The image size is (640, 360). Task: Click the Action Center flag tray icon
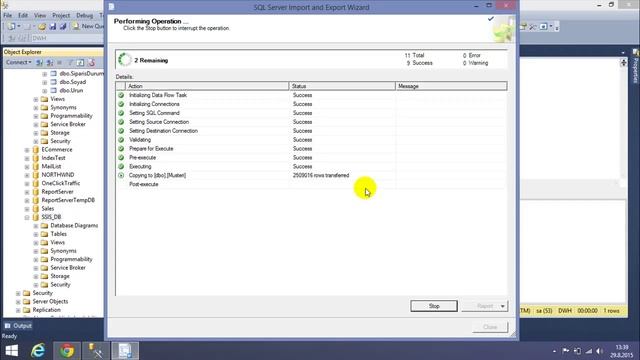[566, 351]
